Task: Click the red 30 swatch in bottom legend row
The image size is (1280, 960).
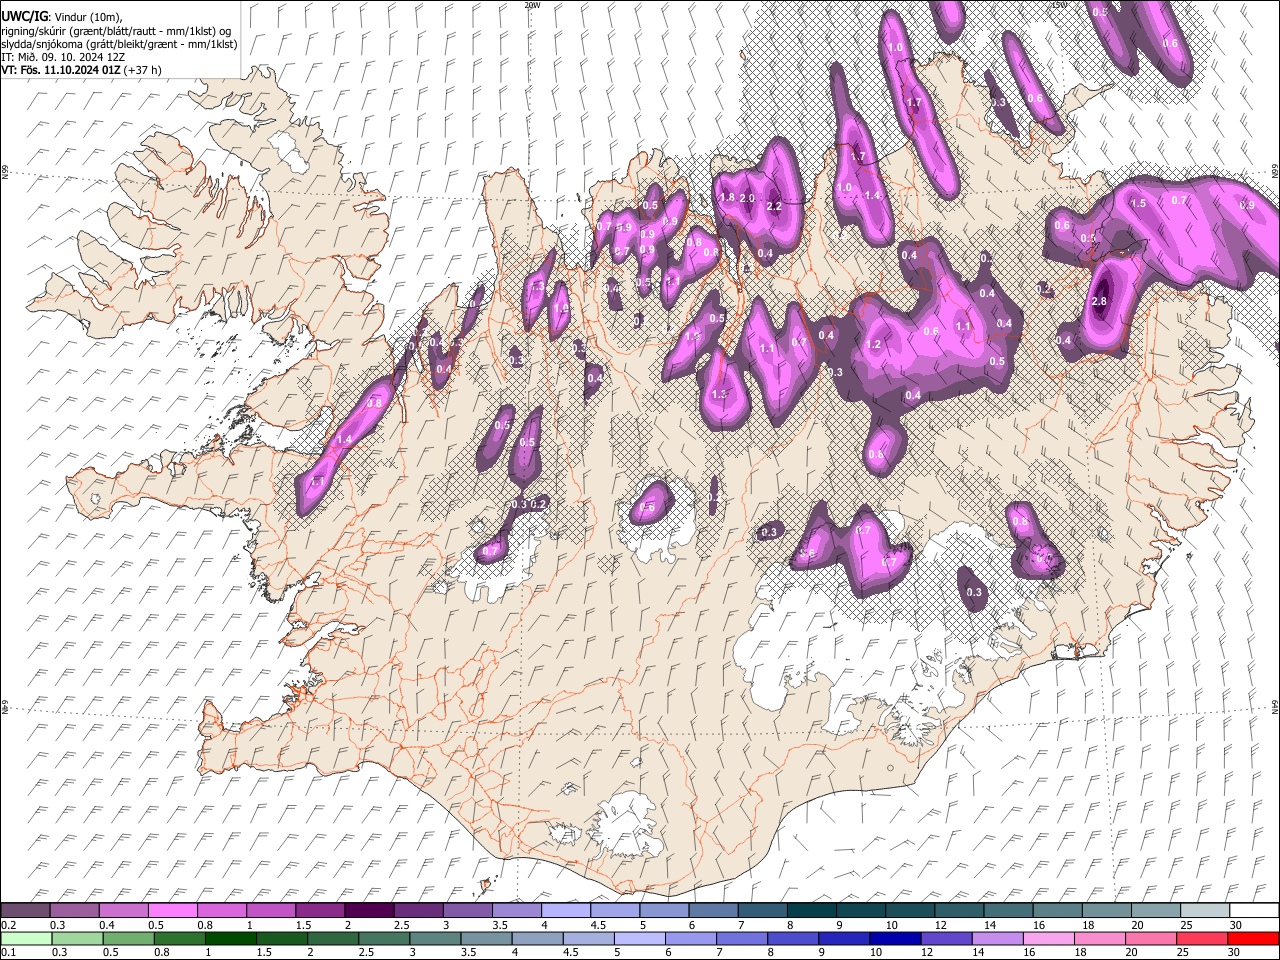Action: [x=1253, y=938]
